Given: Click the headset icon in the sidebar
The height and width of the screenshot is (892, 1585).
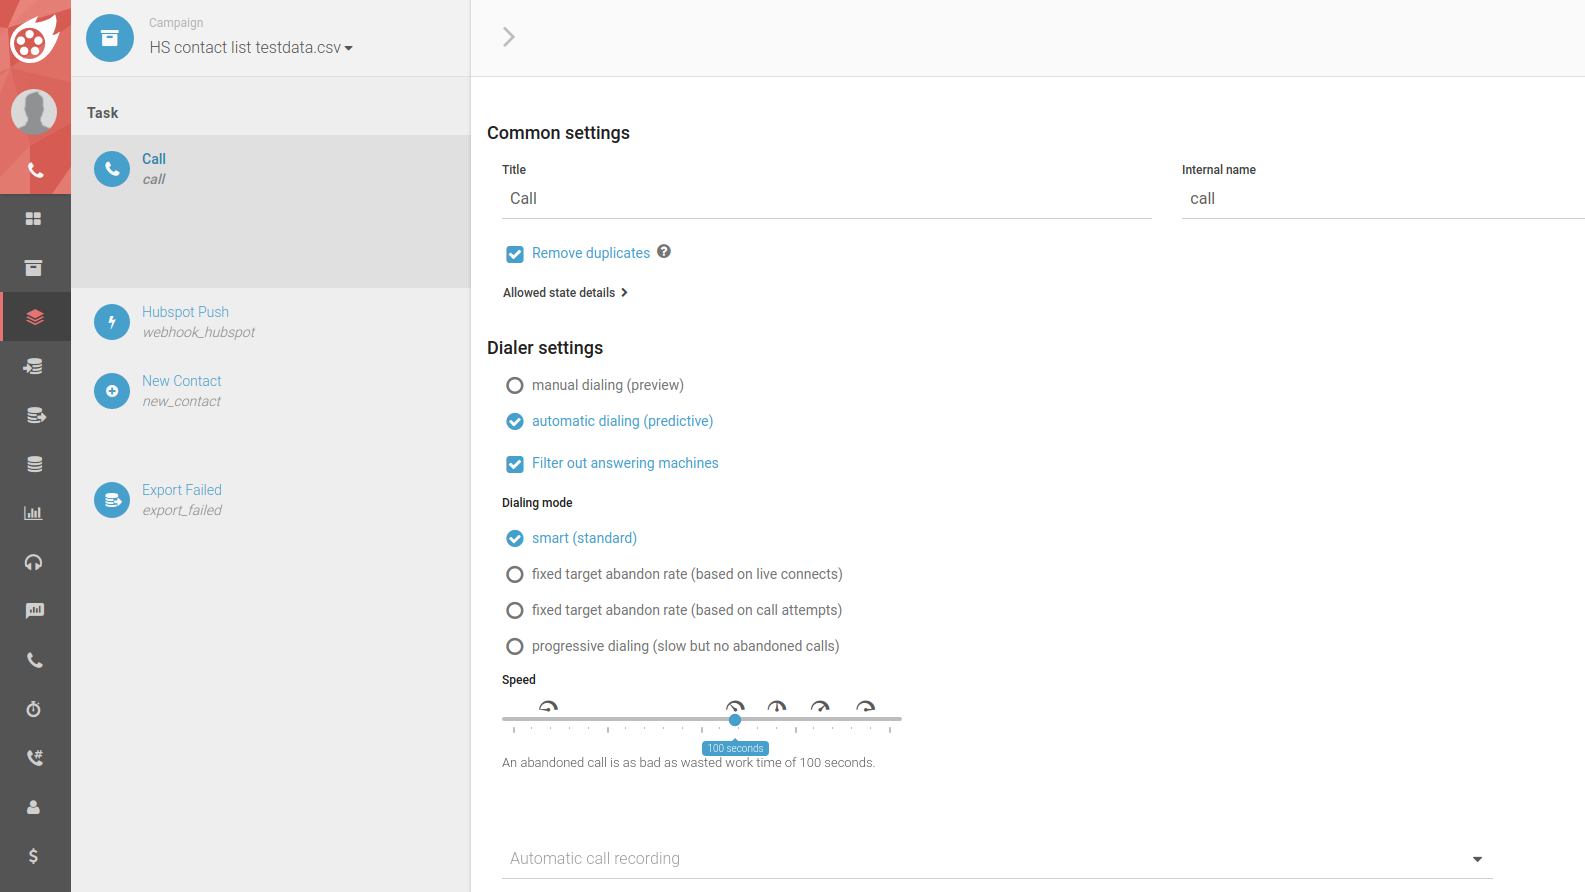Looking at the screenshot, I should click(x=33, y=562).
